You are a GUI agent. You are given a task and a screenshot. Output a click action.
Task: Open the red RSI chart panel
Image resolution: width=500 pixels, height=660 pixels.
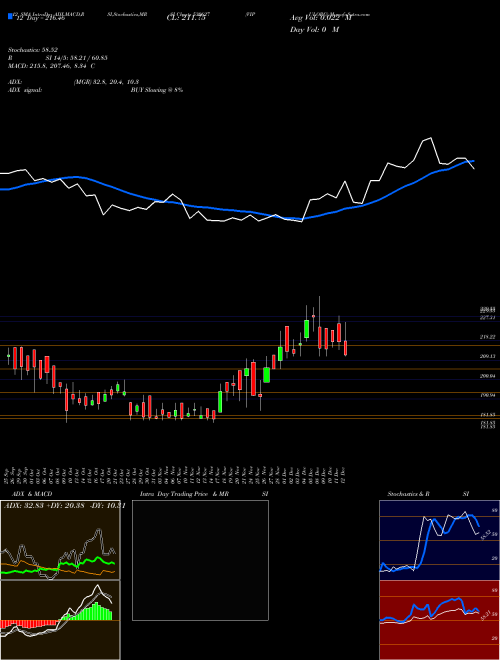click(439, 620)
